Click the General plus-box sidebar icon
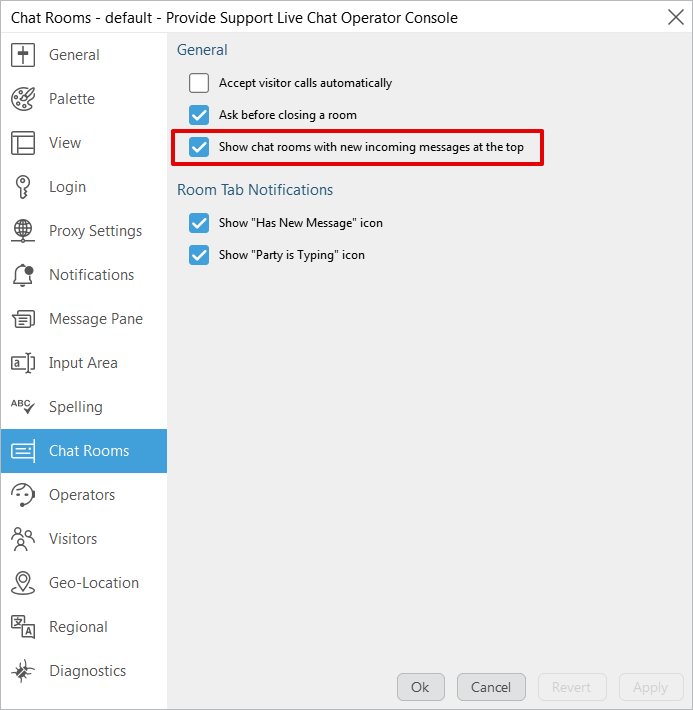The image size is (693, 710). [23, 55]
